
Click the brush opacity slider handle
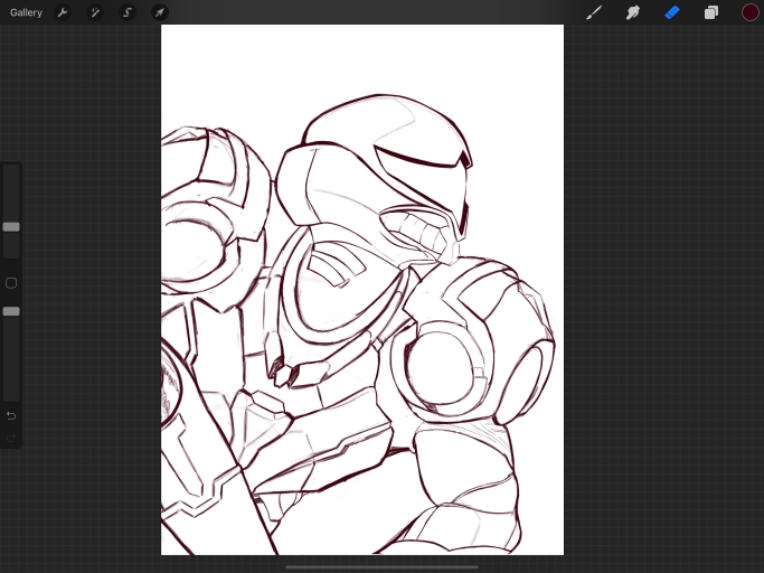pos(11,311)
